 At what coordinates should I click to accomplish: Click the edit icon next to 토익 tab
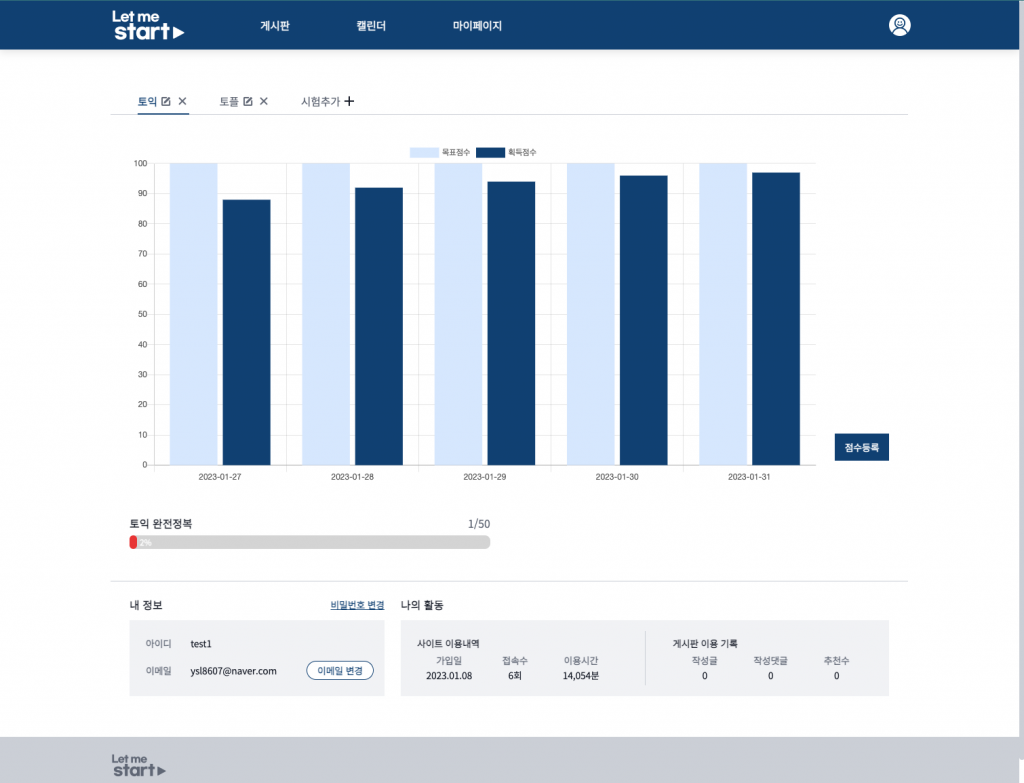[166, 102]
